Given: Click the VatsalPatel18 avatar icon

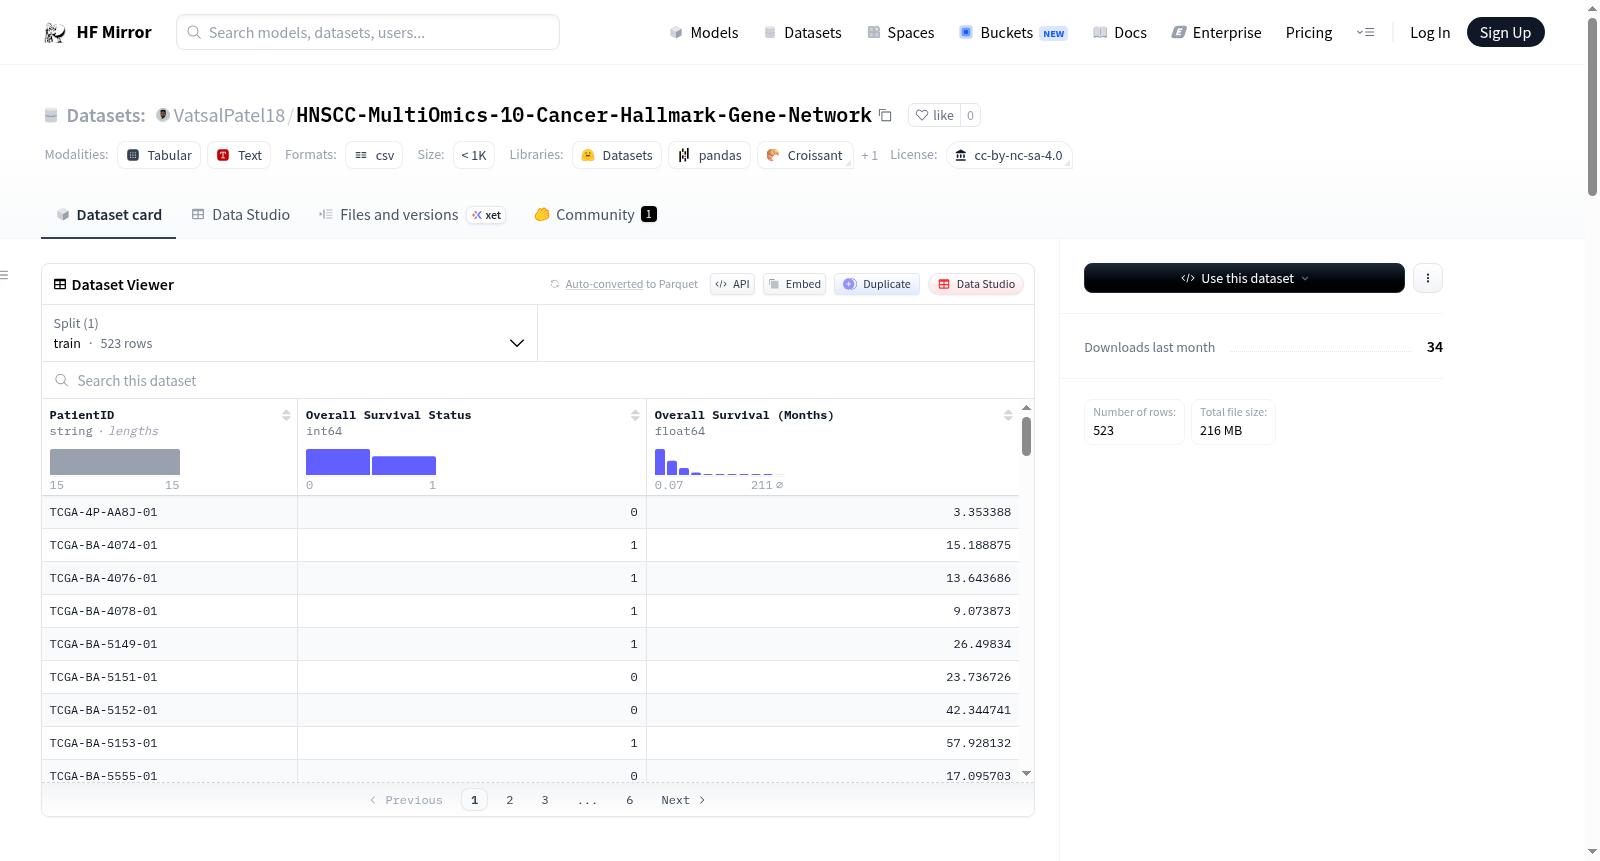Looking at the screenshot, I should click(x=163, y=115).
